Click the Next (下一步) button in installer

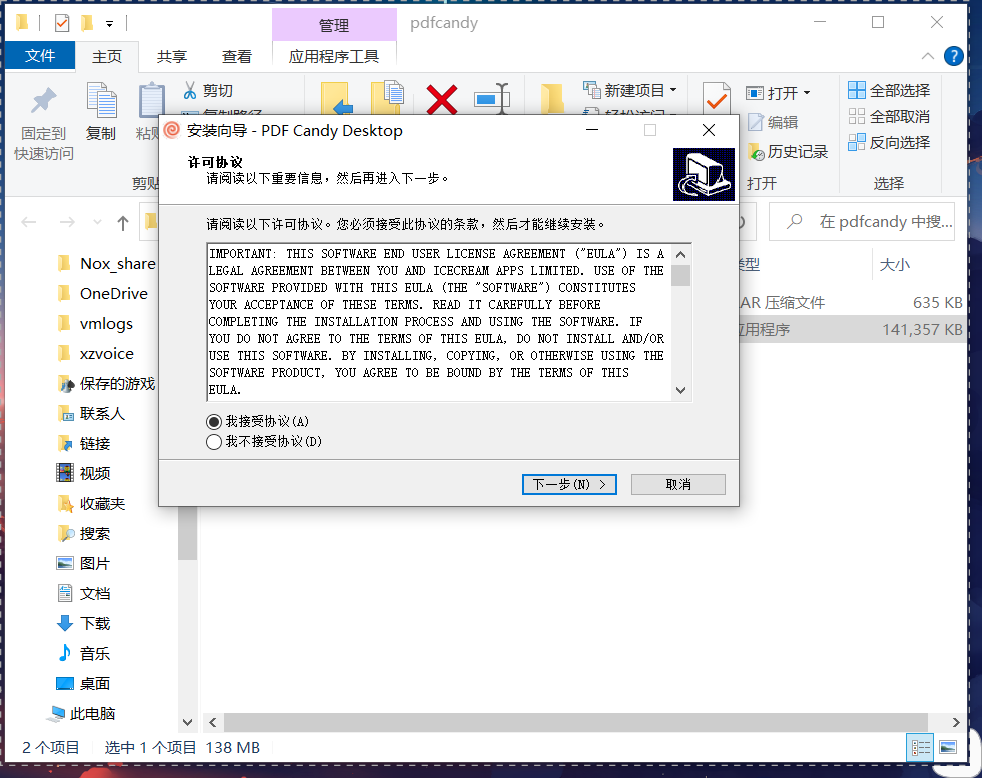[569, 484]
